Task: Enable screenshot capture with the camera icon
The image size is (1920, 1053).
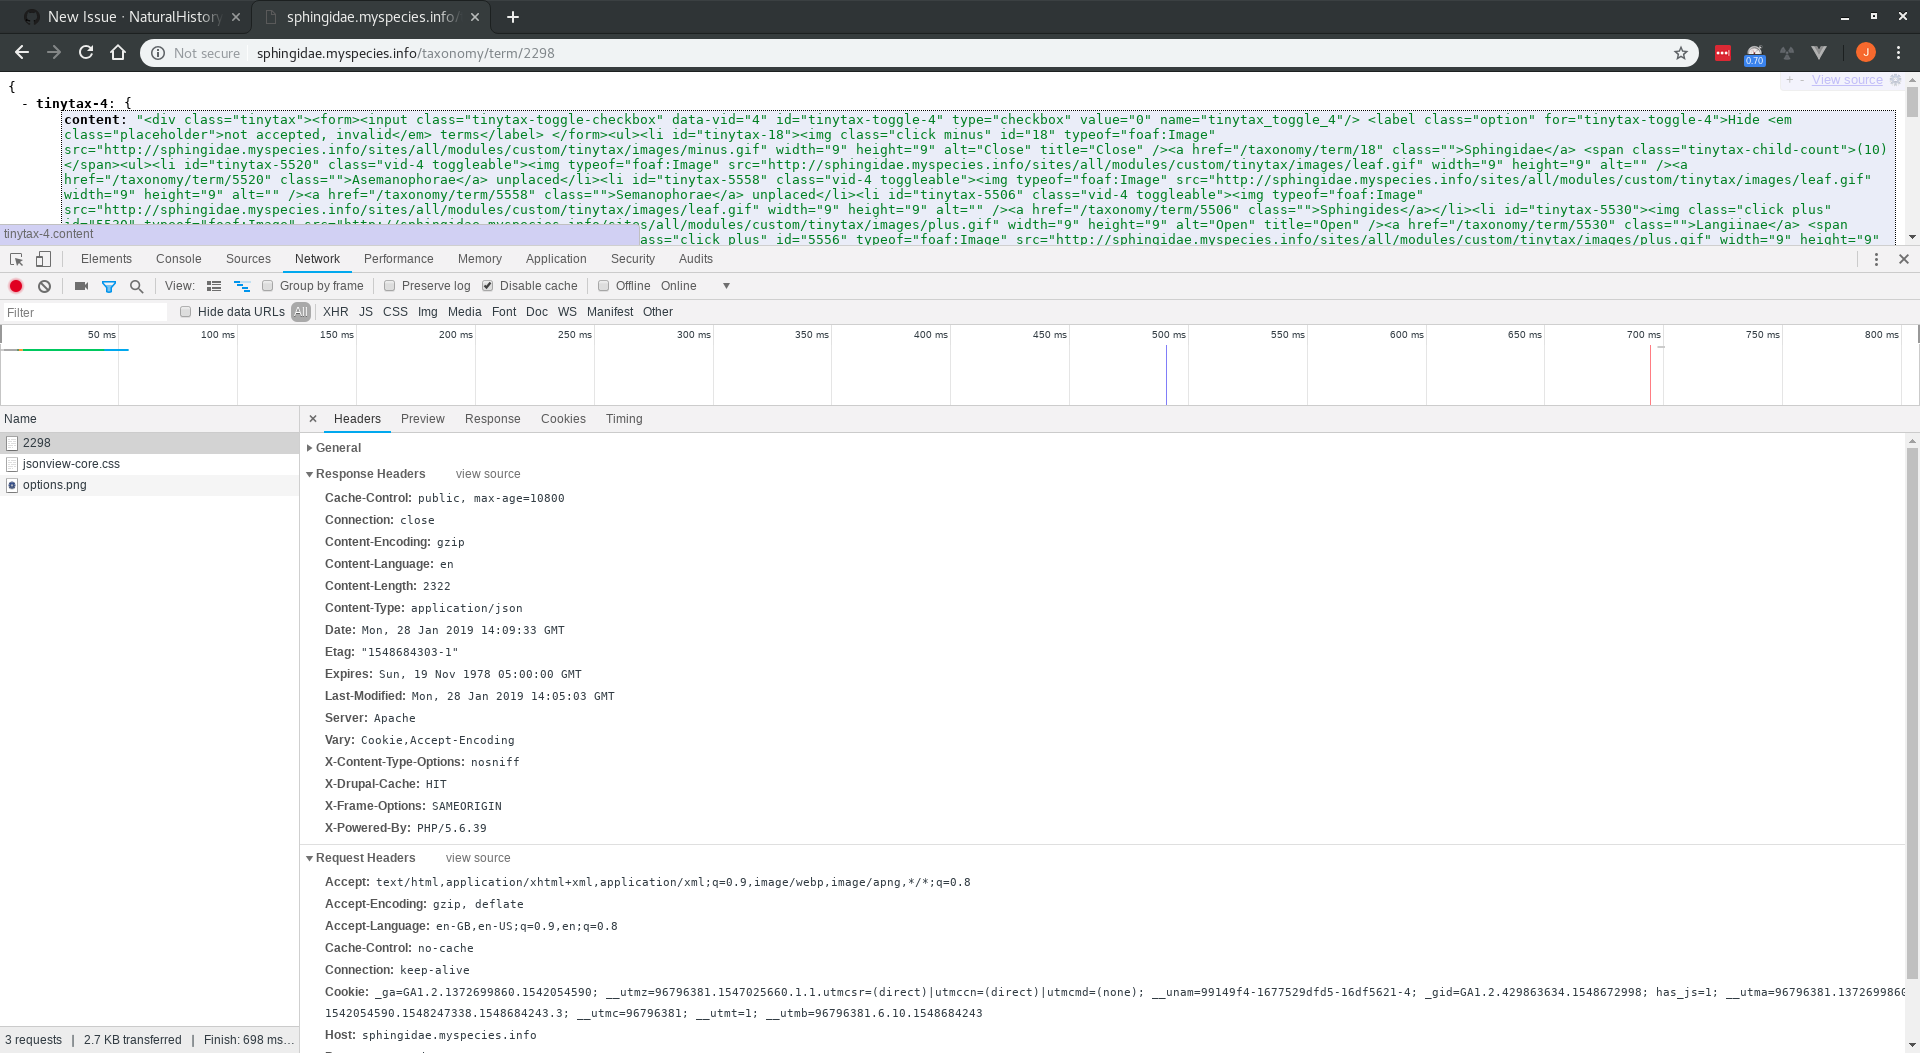Action: point(81,286)
